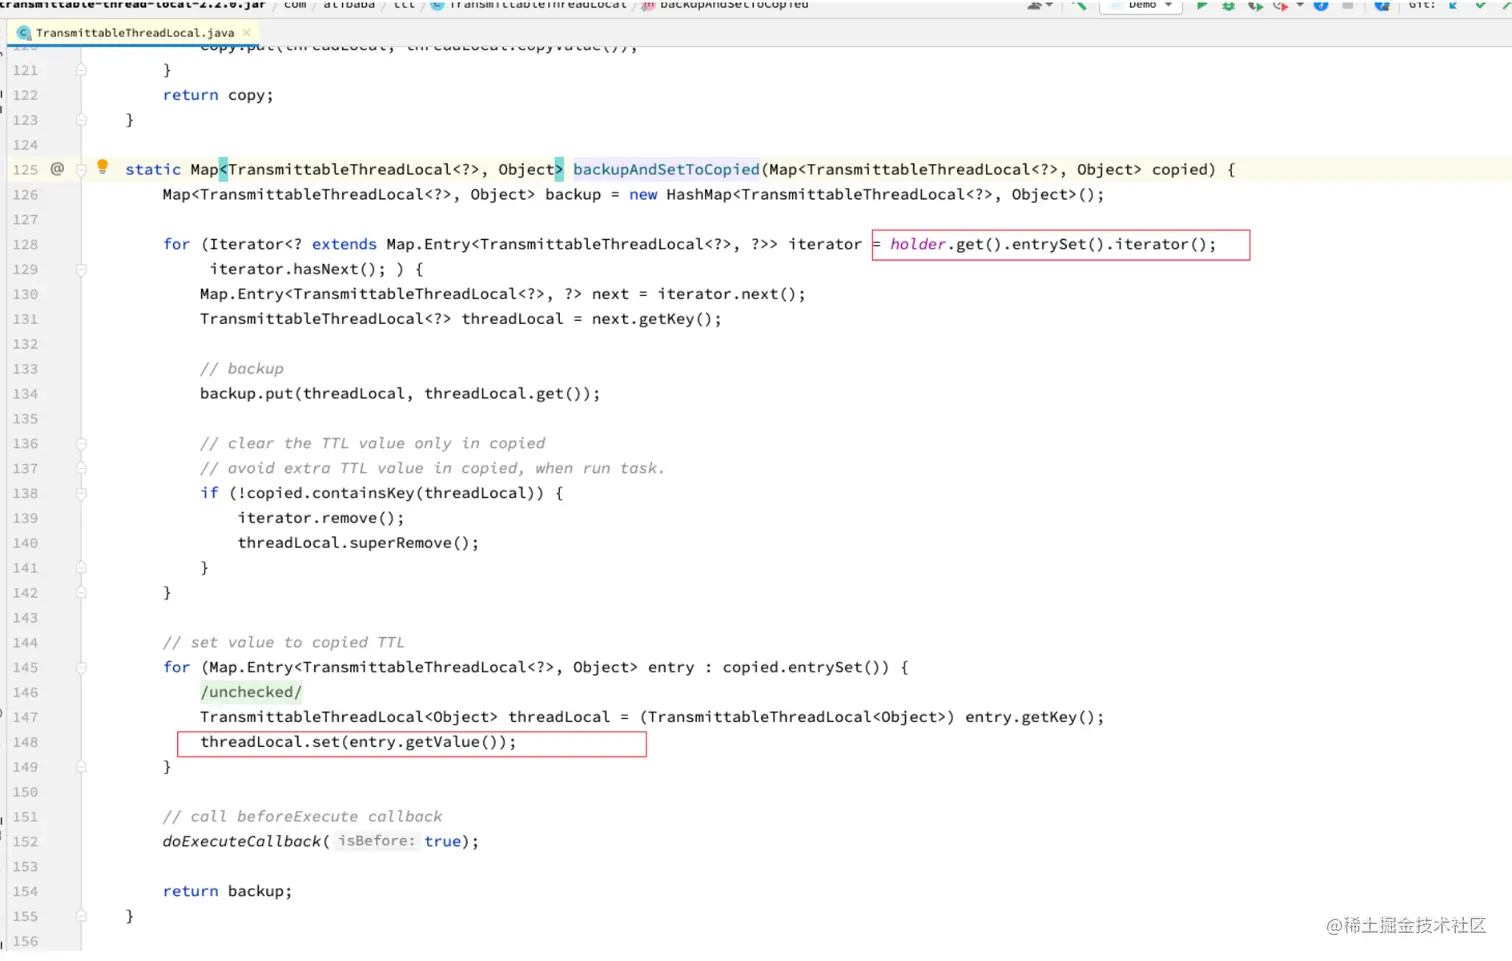Click line number 152 in the gutter
Screen dimensions: 1512x961
coord(25,842)
